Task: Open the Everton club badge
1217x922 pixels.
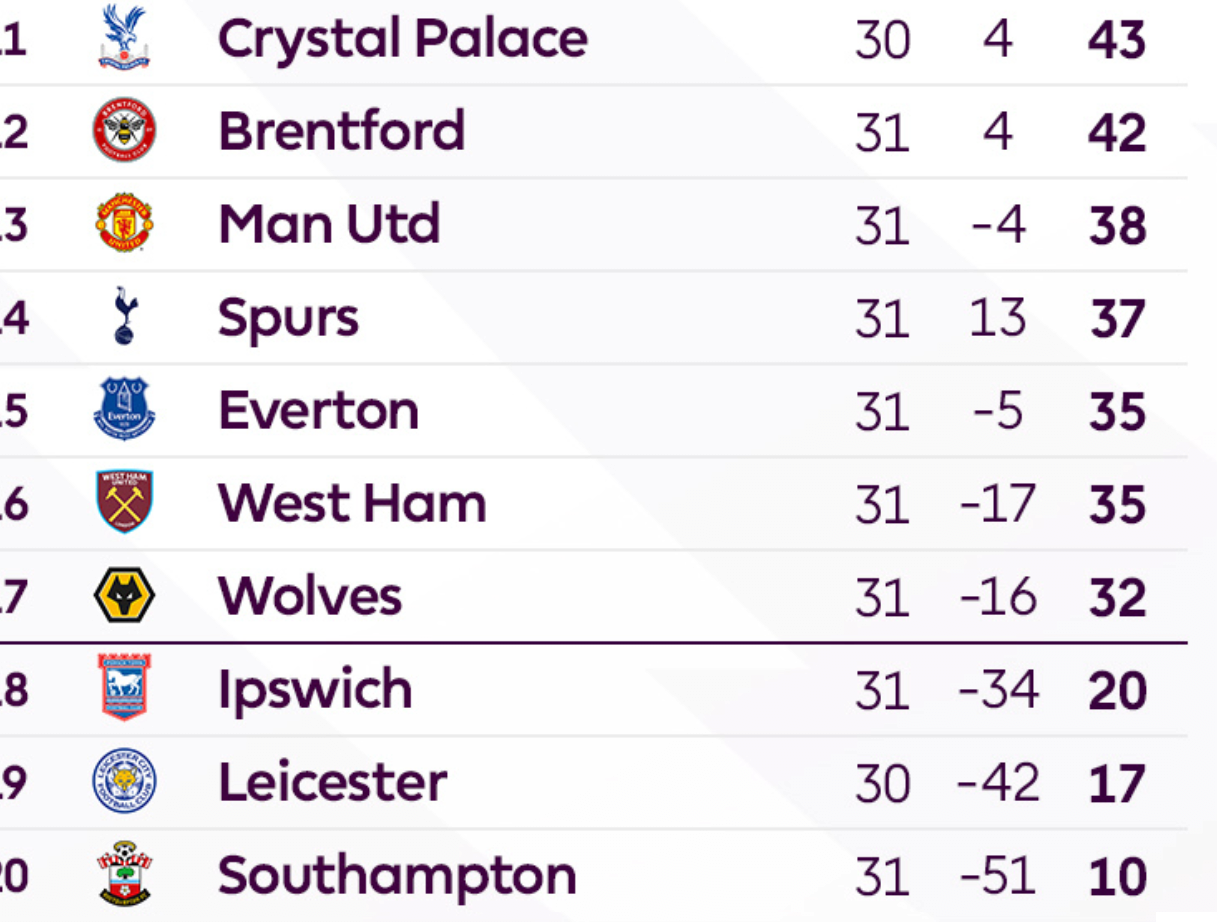Action: pyautogui.click(x=124, y=409)
